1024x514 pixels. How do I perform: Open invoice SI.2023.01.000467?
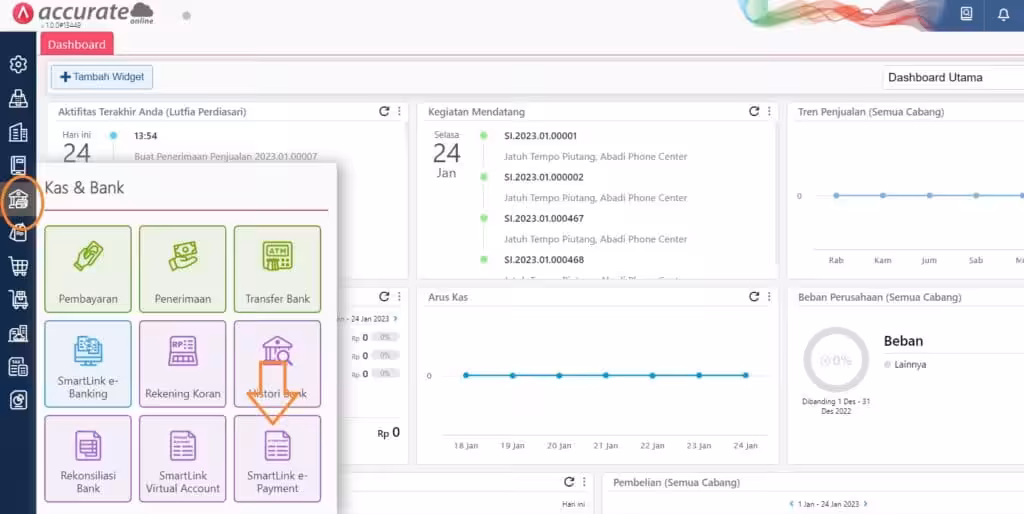pos(544,218)
